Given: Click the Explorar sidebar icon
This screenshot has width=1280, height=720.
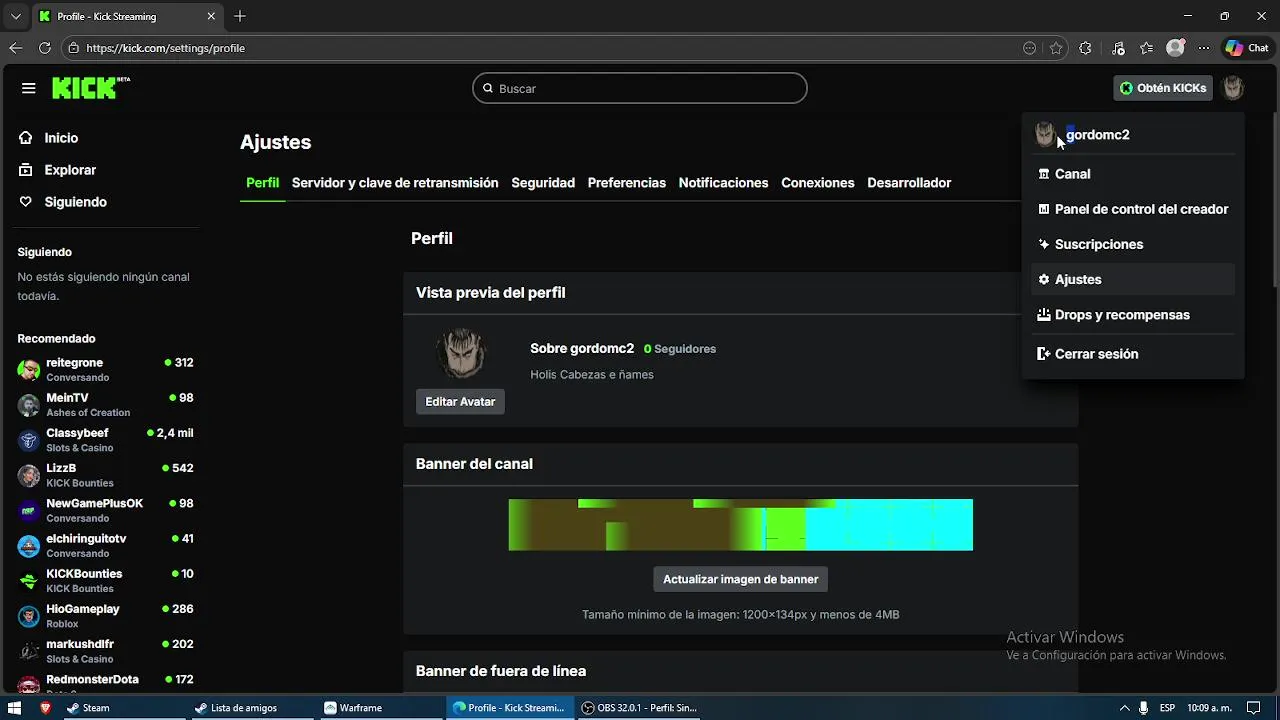Looking at the screenshot, I should [x=26, y=170].
